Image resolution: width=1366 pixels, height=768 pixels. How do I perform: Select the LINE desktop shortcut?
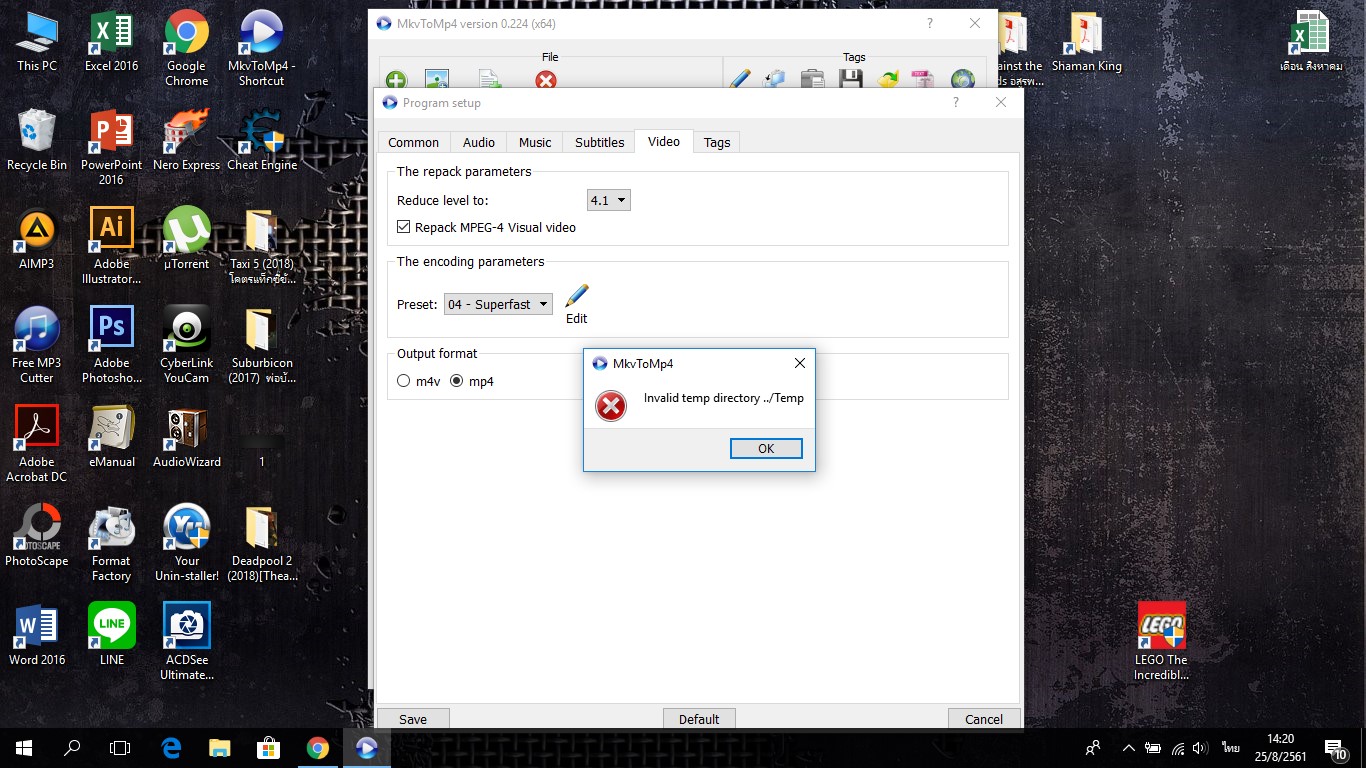112,634
